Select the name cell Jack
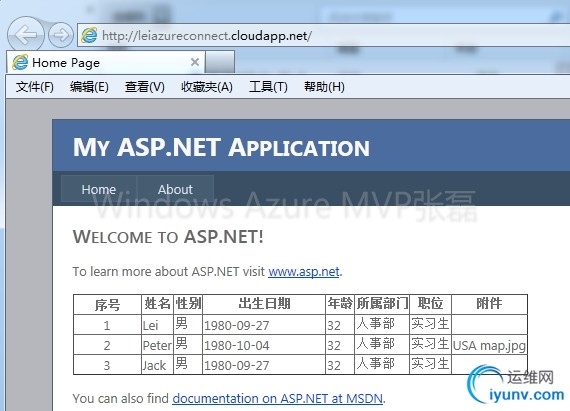This screenshot has width=570, height=411. (157, 365)
